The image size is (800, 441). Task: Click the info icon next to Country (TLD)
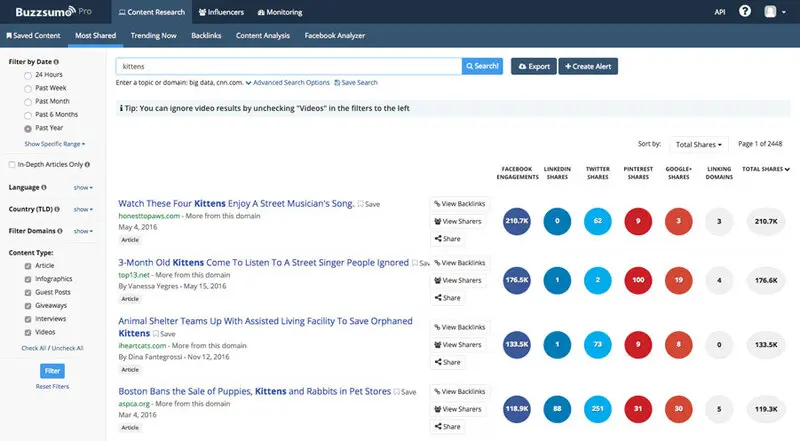click(57, 209)
